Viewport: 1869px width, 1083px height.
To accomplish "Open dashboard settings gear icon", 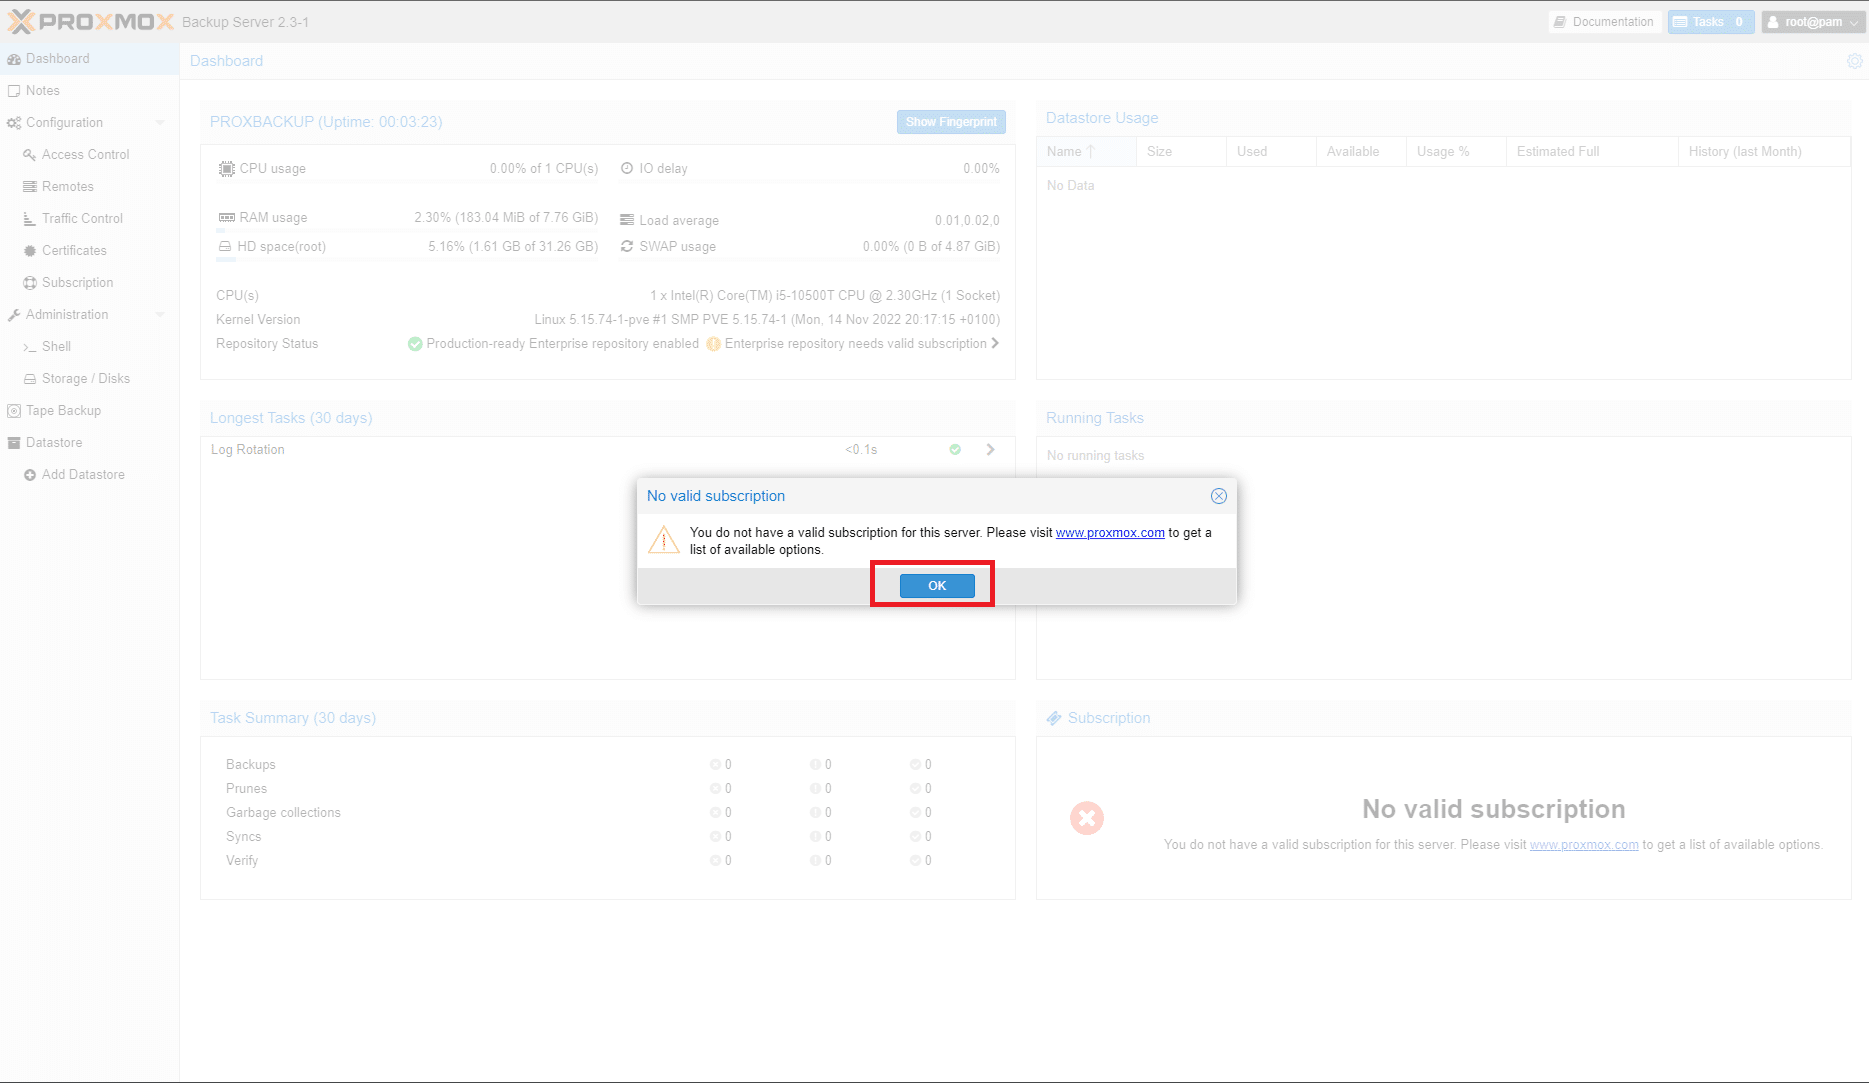I will pyautogui.click(x=1854, y=61).
